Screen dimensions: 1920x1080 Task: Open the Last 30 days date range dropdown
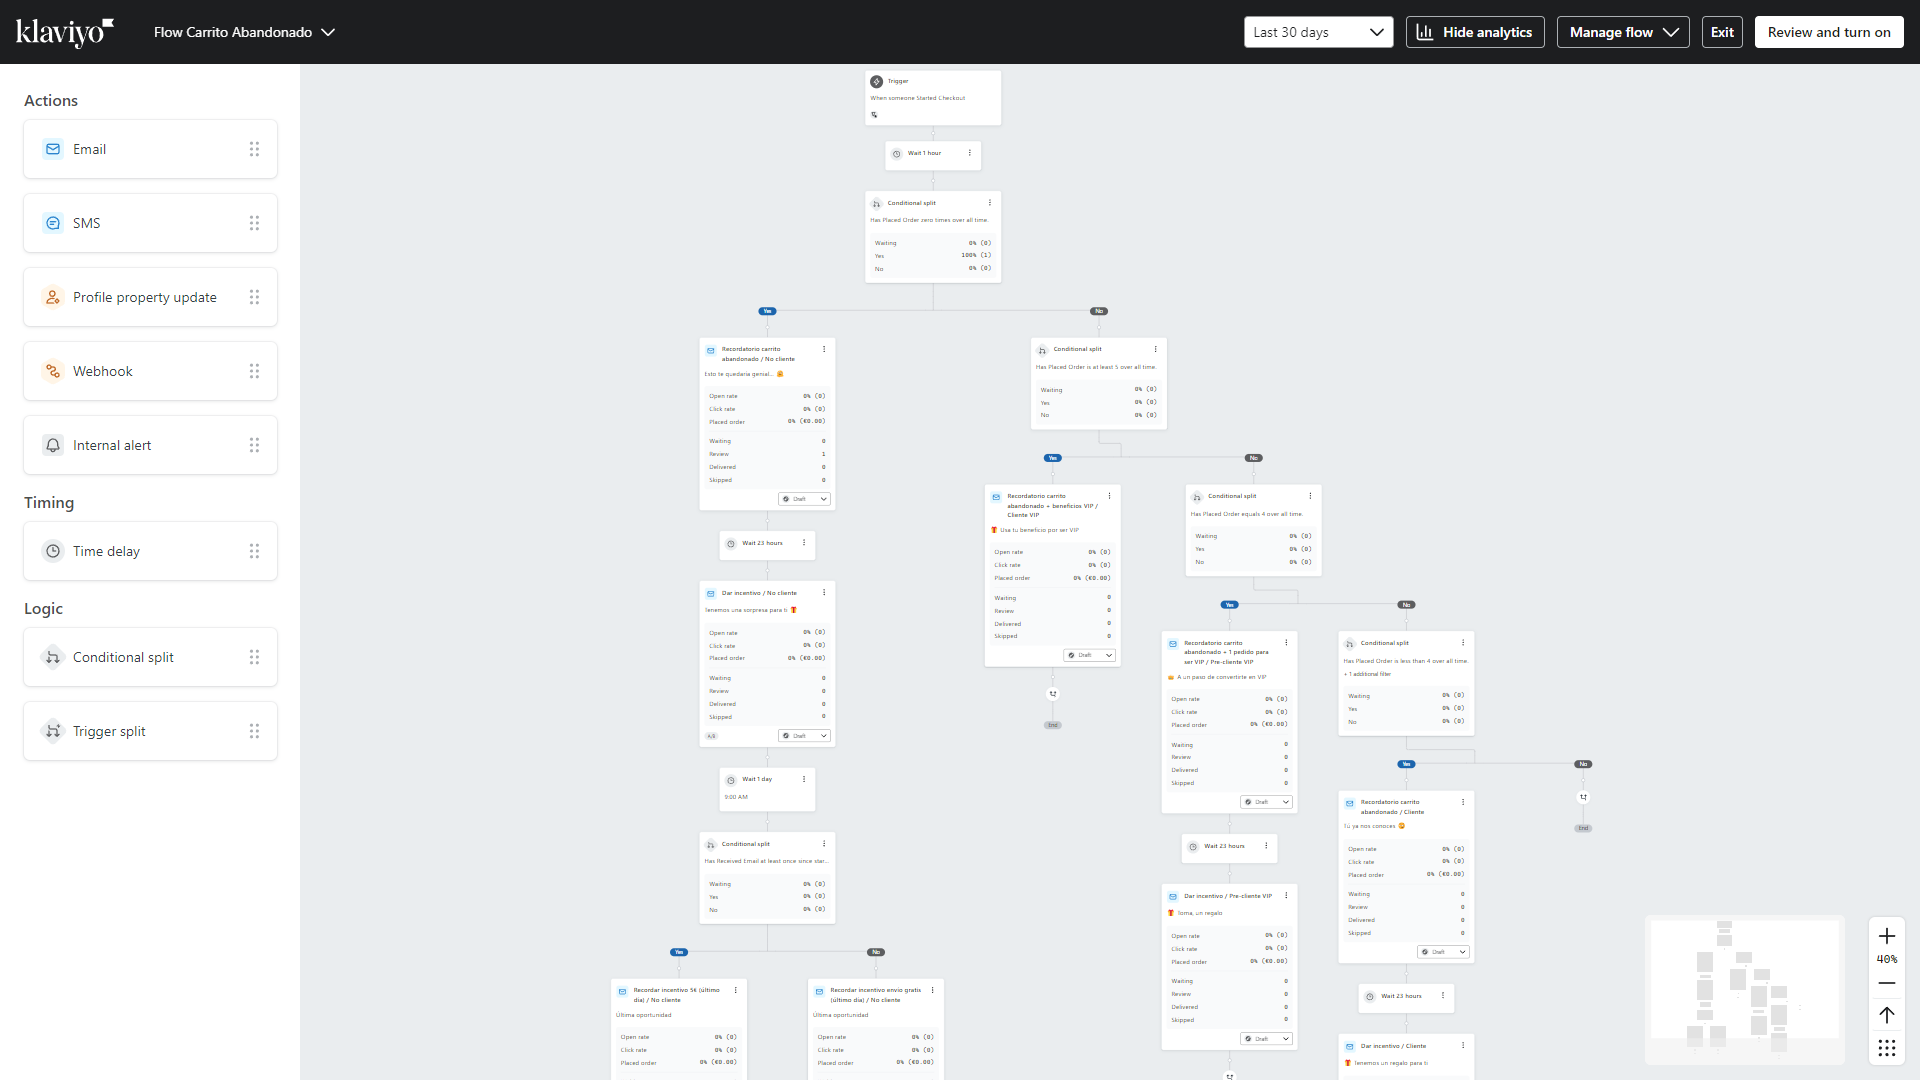point(1318,32)
